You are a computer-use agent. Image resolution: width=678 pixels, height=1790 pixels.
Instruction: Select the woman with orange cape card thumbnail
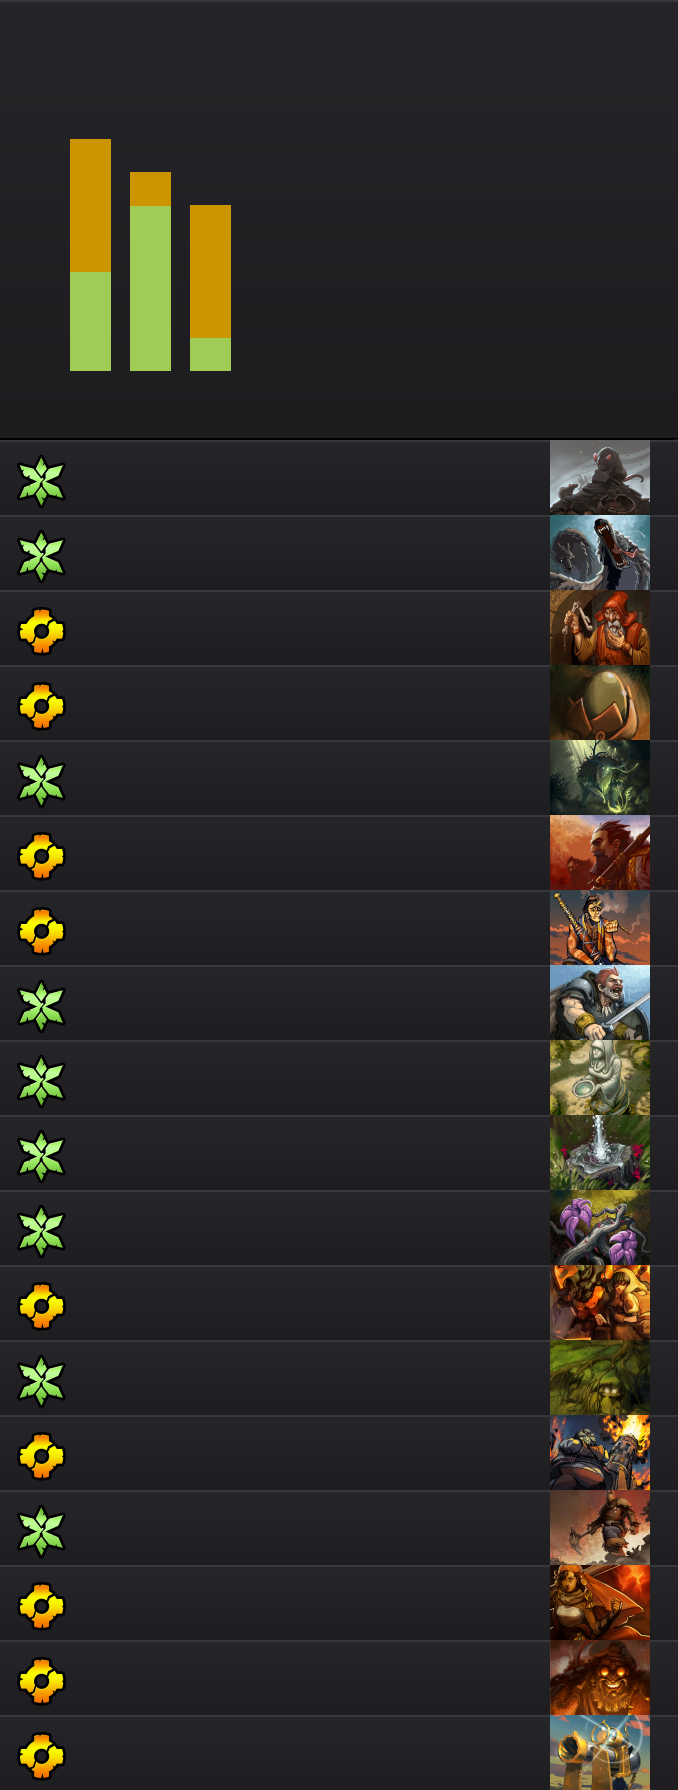click(600, 1603)
